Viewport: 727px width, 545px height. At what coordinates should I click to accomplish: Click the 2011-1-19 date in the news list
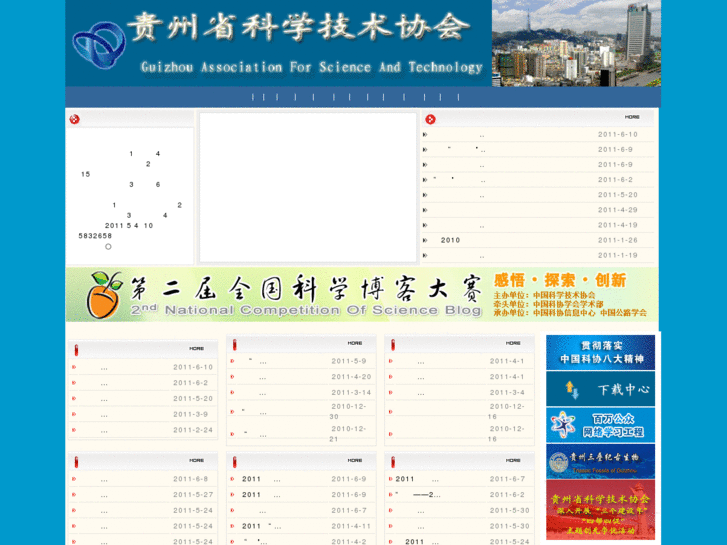[618, 256]
